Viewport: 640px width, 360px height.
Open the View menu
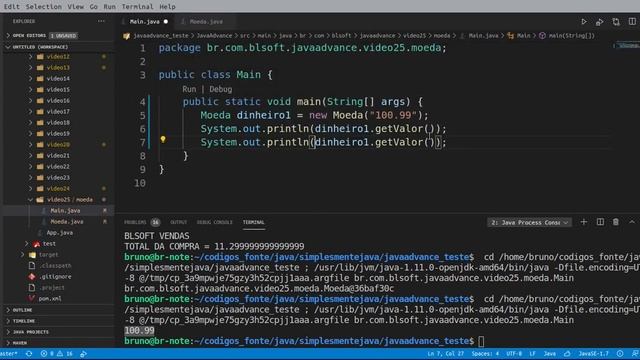76,7
